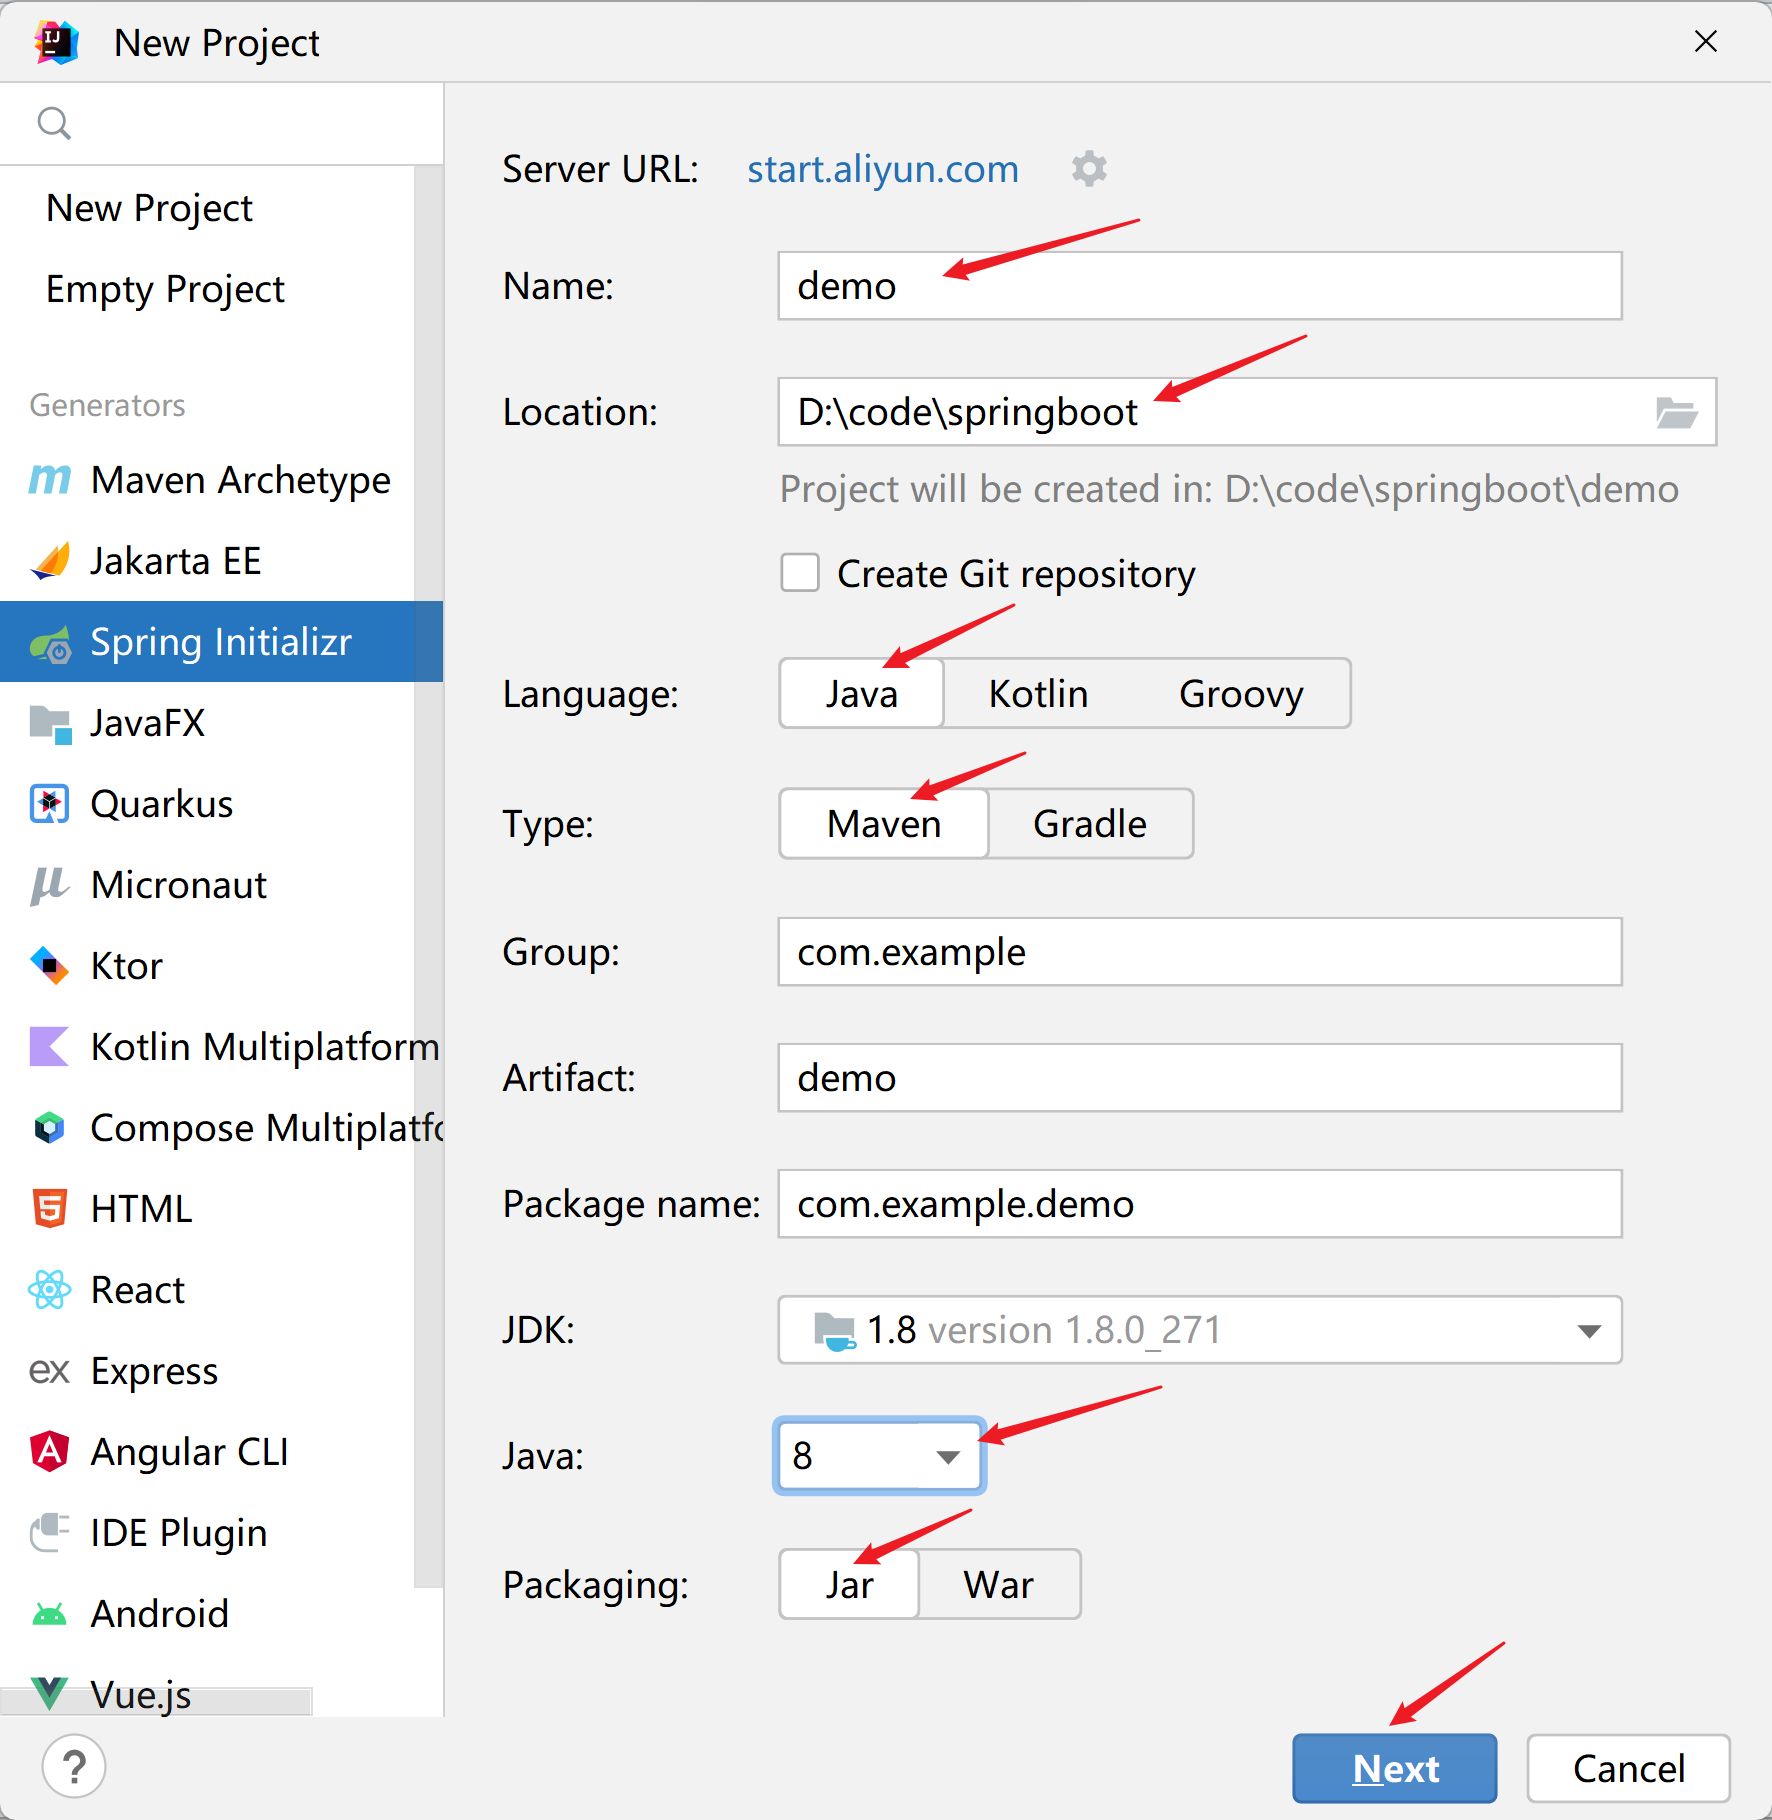Choose Maven build type

pos(884,824)
